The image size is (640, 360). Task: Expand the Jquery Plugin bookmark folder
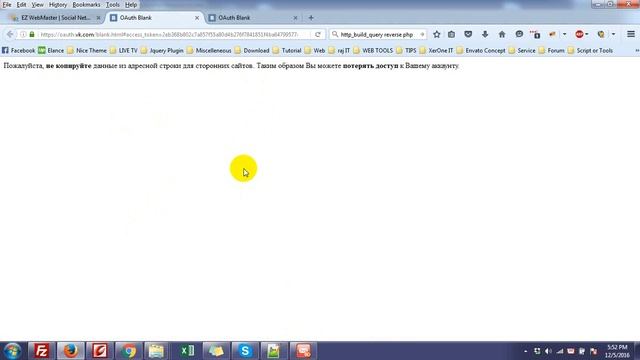162,51
